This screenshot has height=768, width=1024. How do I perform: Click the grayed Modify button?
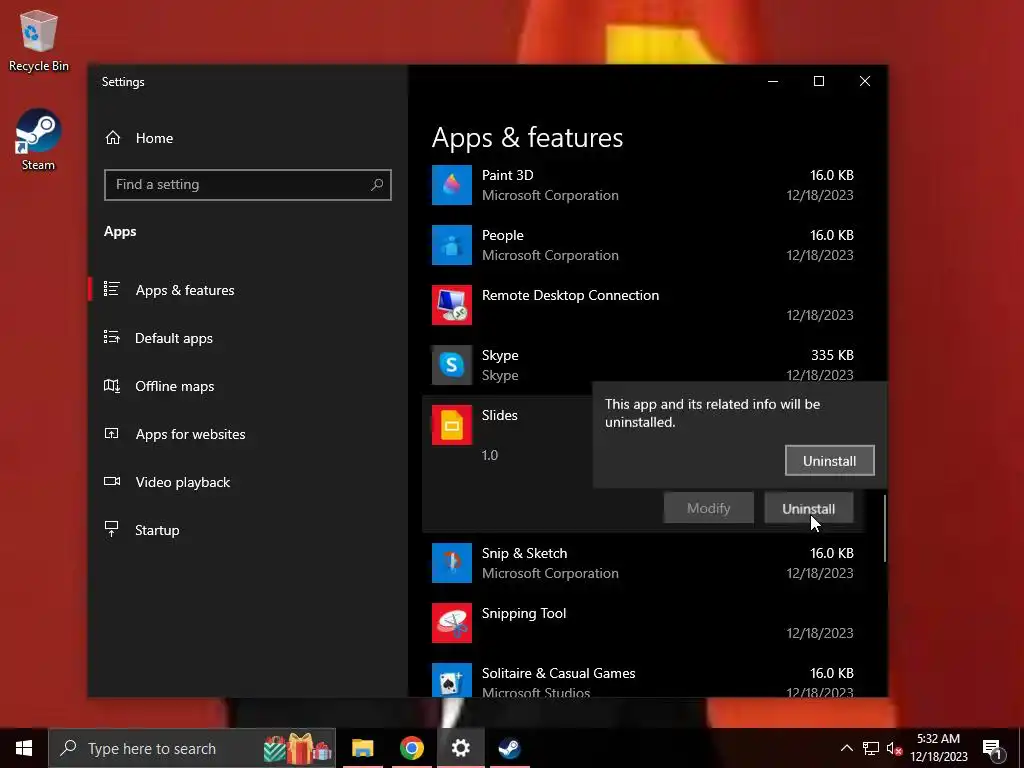(709, 508)
